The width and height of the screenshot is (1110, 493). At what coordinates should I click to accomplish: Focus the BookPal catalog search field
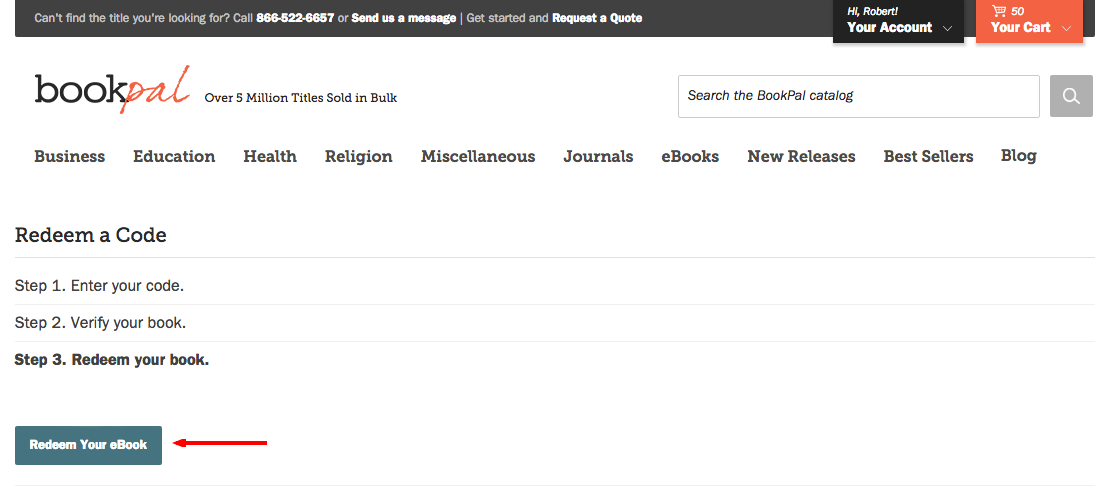point(859,96)
